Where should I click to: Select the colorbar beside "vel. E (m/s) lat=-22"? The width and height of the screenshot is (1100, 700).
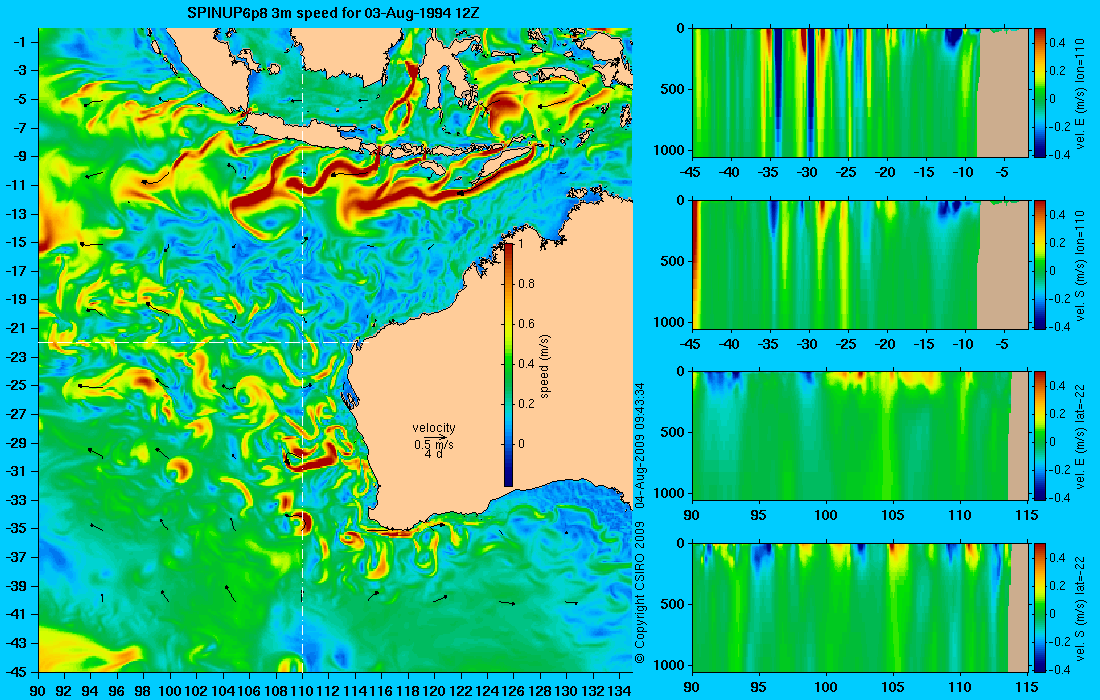click(1039, 436)
